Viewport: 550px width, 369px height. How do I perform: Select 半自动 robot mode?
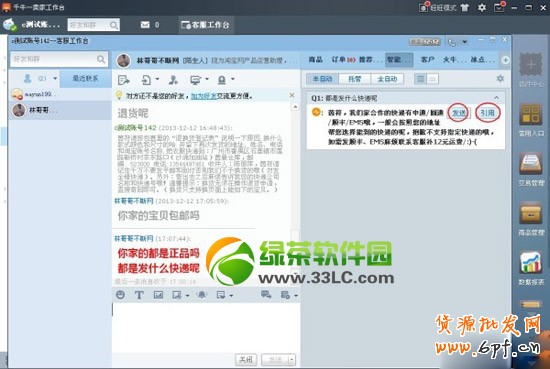tap(322, 79)
